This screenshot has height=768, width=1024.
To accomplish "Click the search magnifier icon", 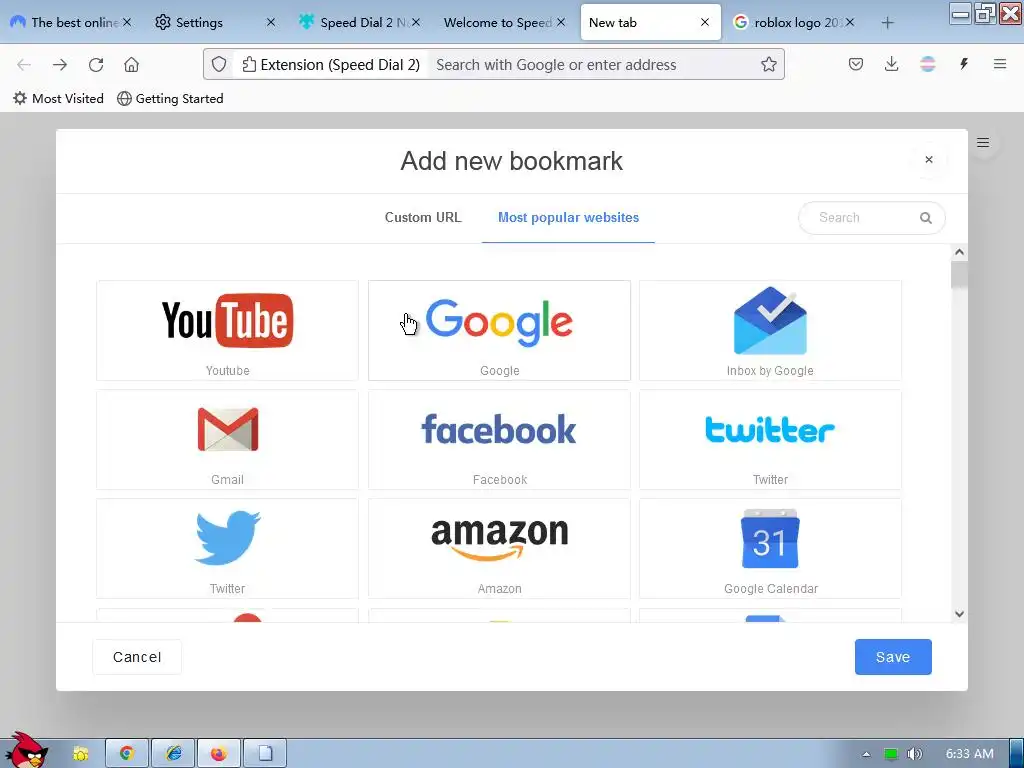I will pyautogui.click(x=925, y=217).
